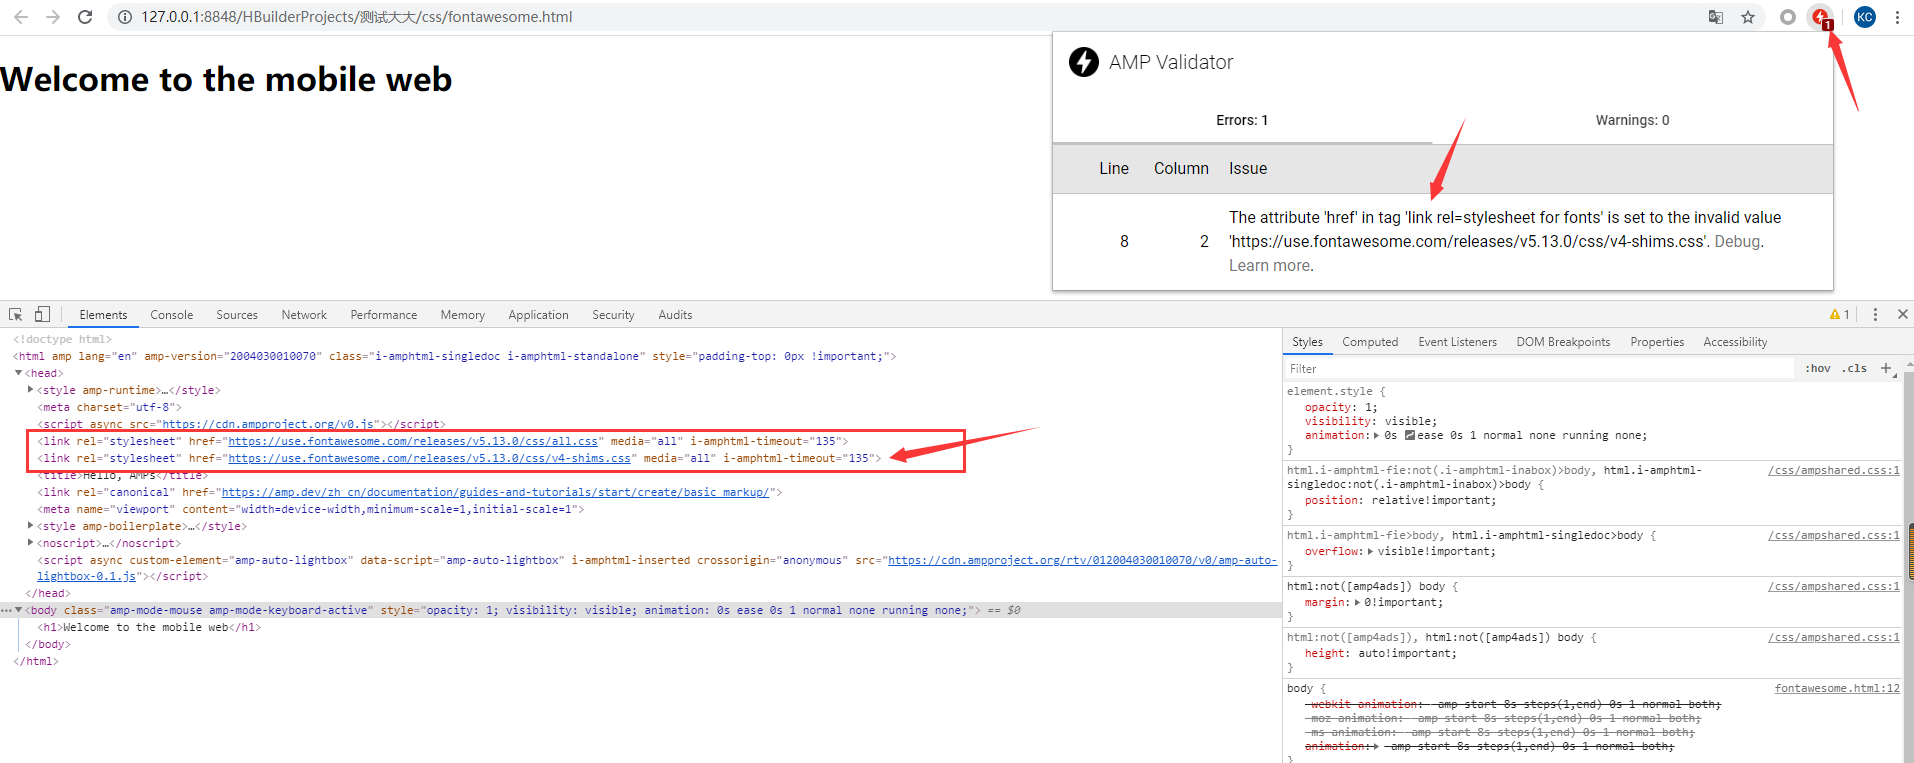
Task: Toggle the :hov element state button
Action: 1818,368
